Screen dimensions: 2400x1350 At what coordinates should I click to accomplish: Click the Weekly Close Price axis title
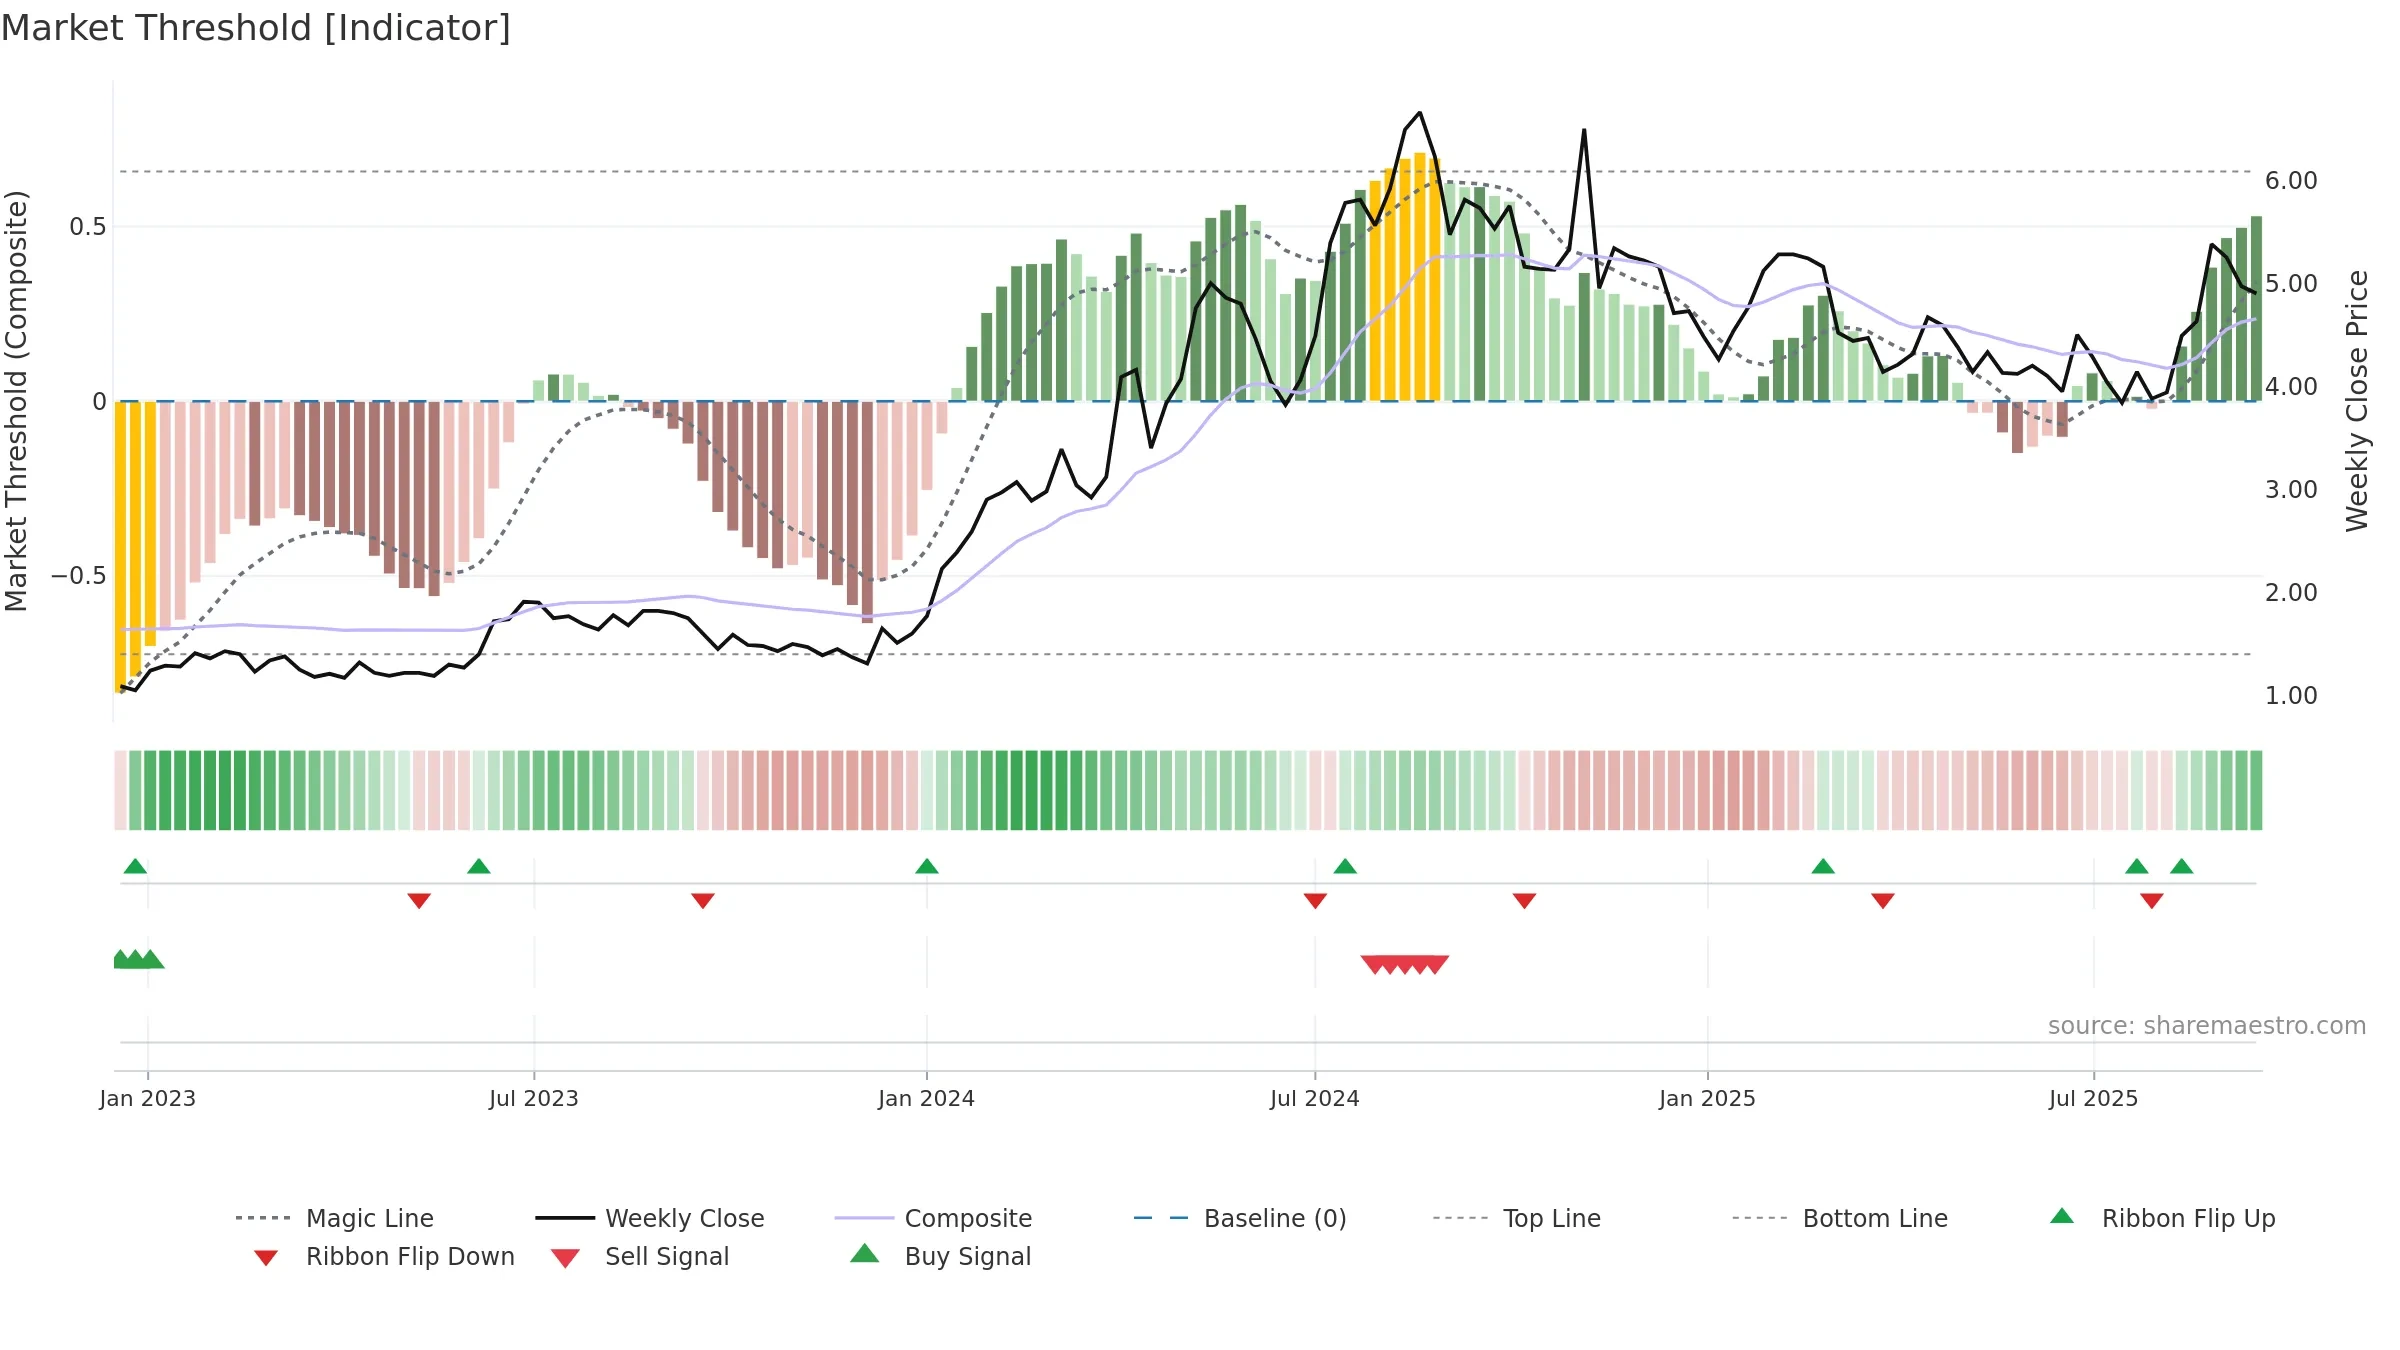pyautogui.click(x=2357, y=401)
